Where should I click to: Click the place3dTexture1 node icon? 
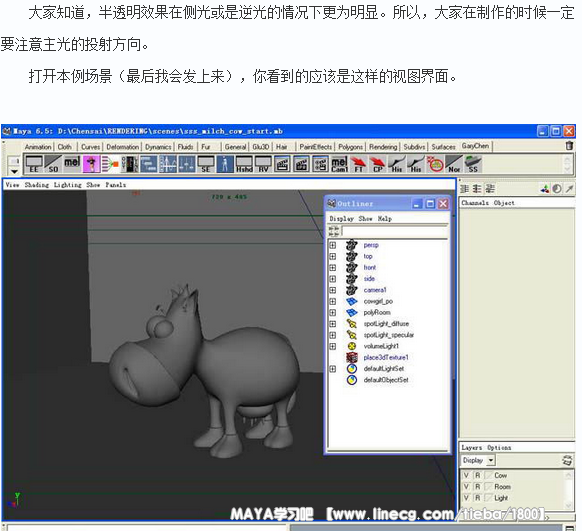click(351, 357)
